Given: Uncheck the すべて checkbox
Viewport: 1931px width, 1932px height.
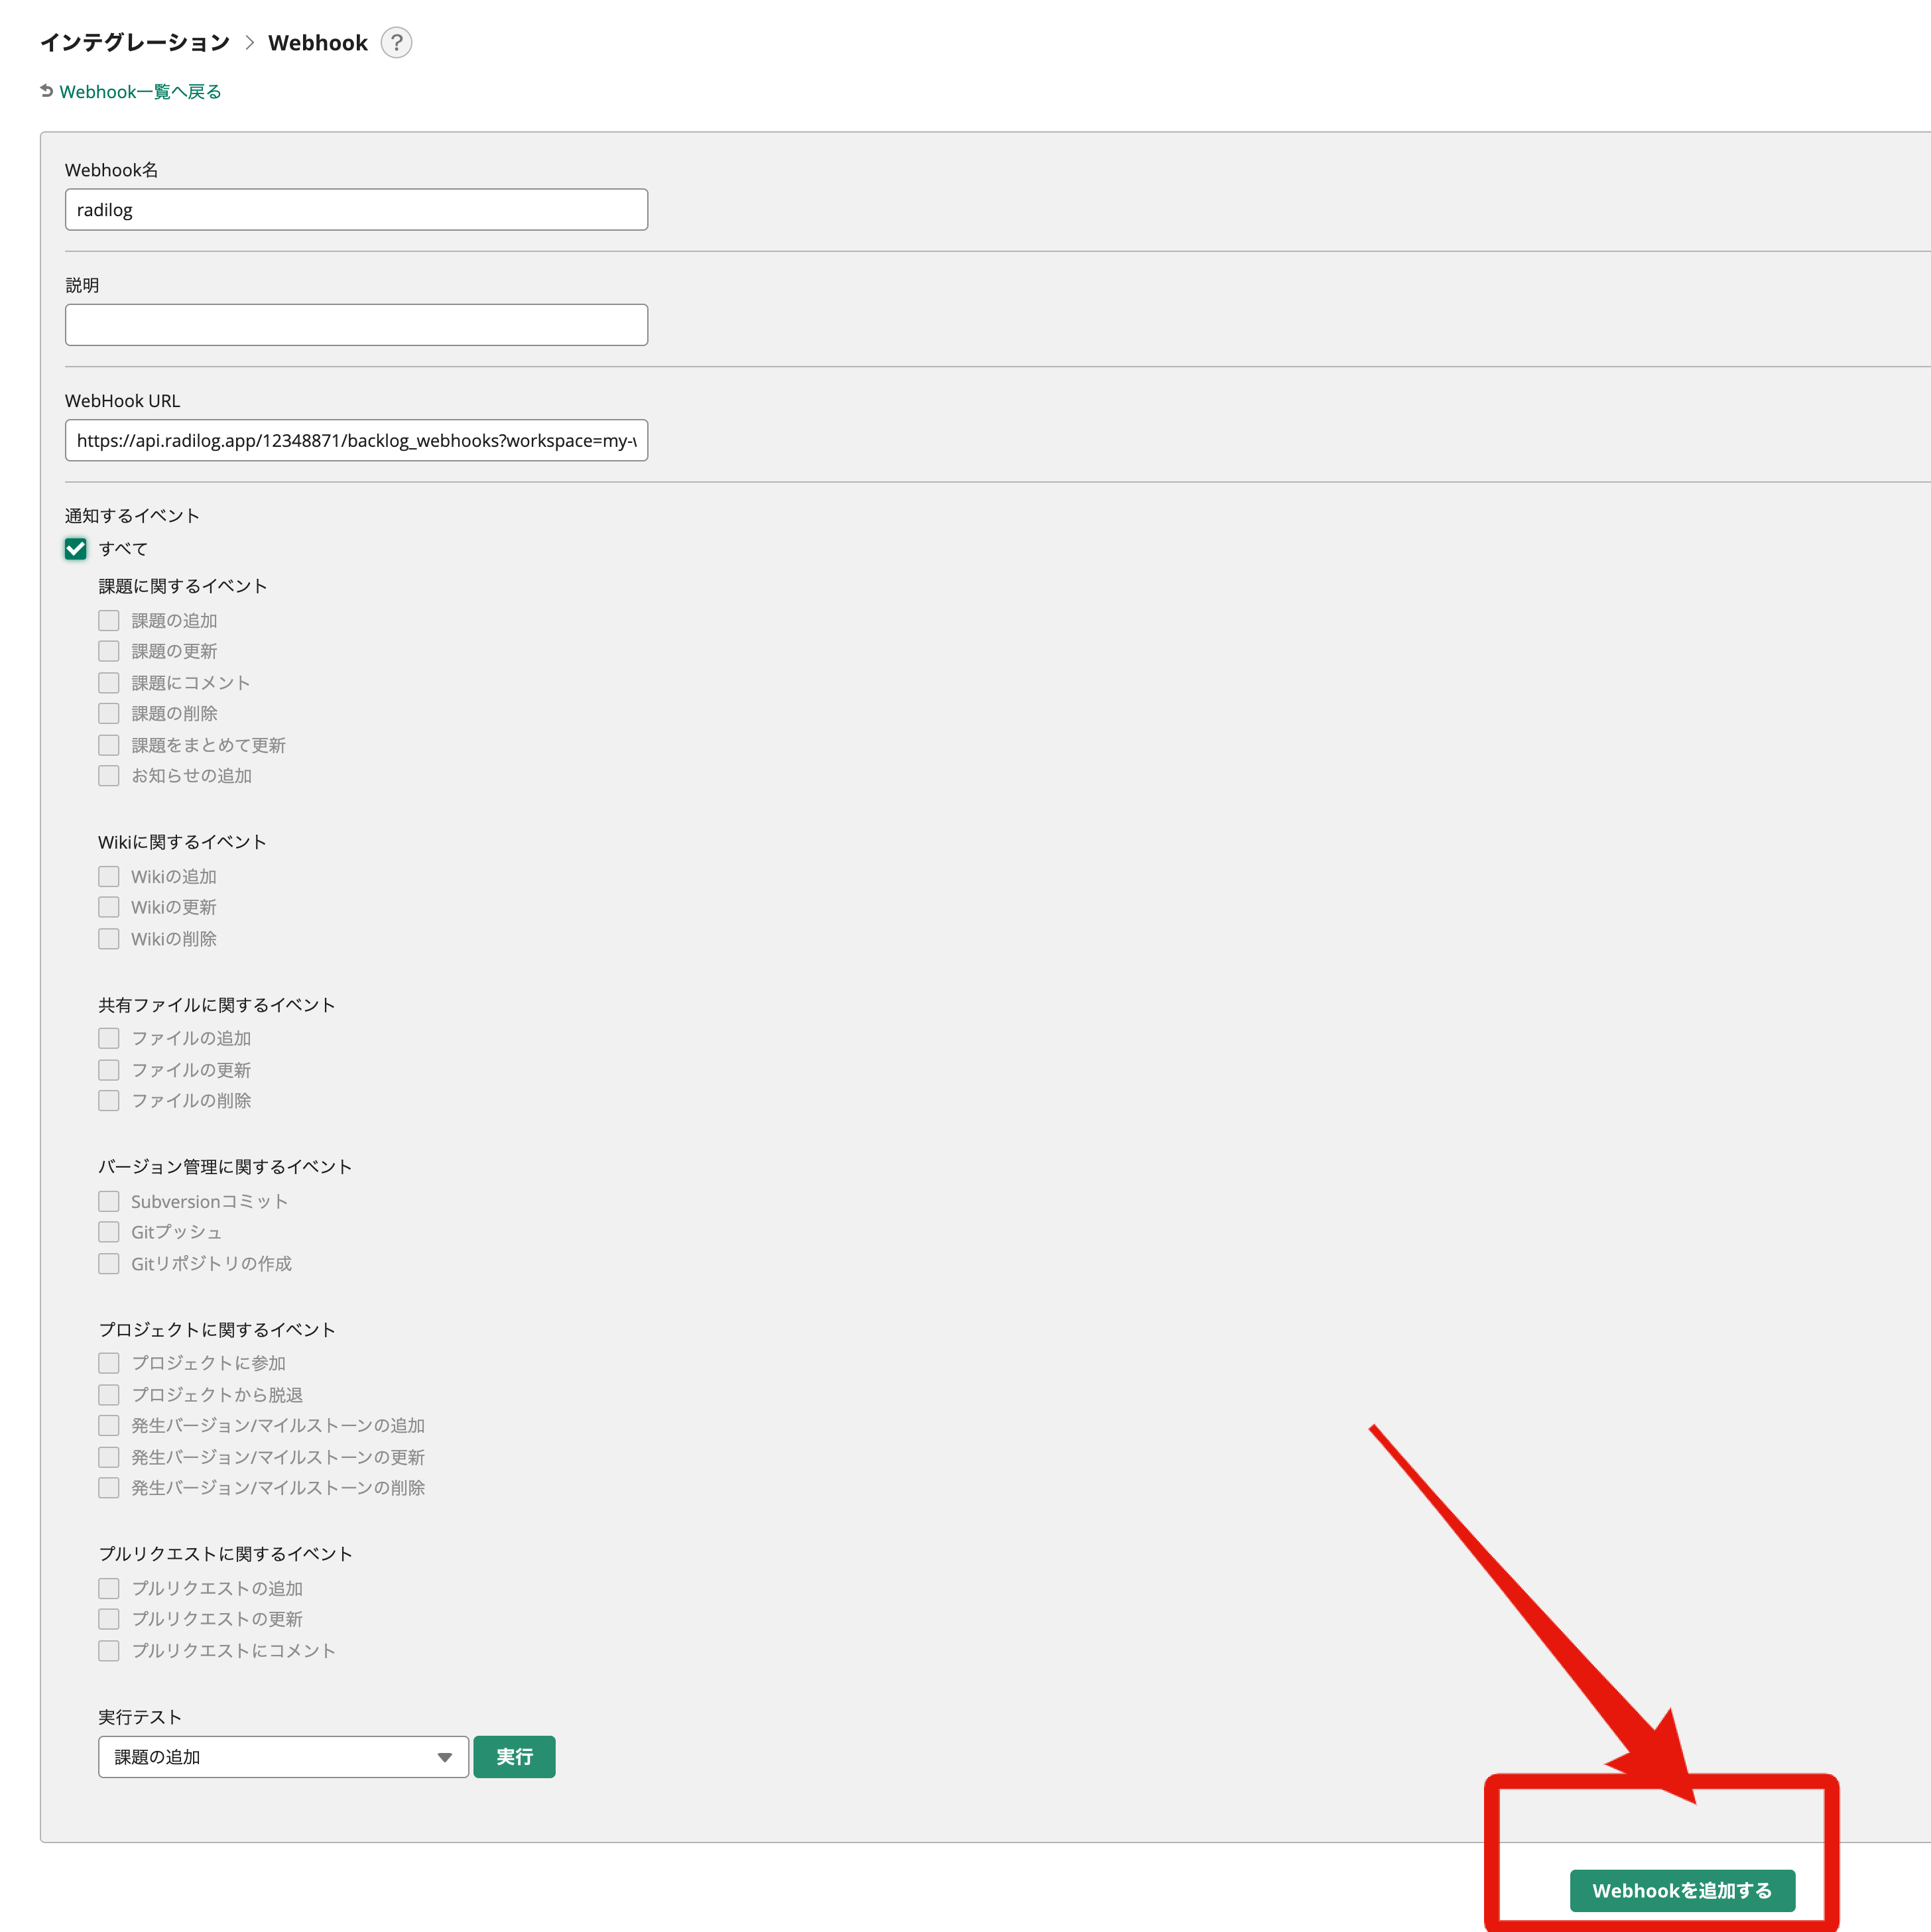Looking at the screenshot, I should (76, 548).
